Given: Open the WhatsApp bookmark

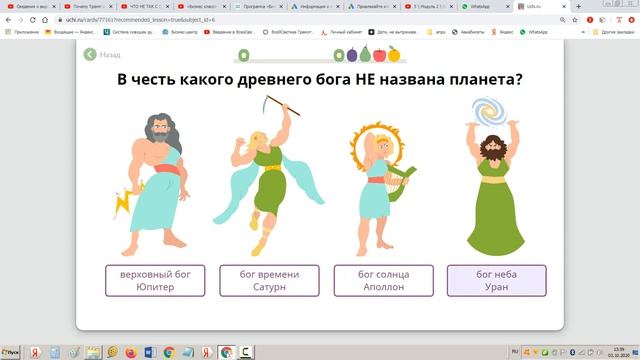Looking at the screenshot, I should pos(533,32).
